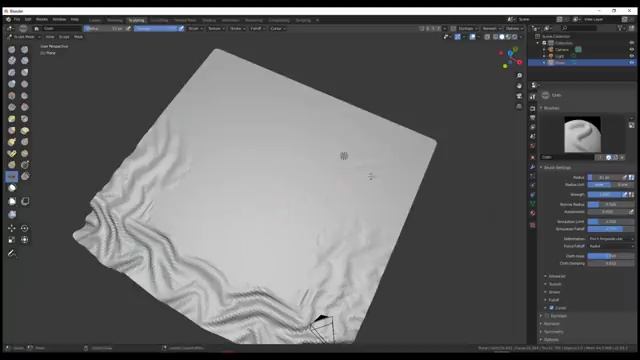Open the Render properties tab
The height and width of the screenshot is (360, 640).
(x=533, y=109)
